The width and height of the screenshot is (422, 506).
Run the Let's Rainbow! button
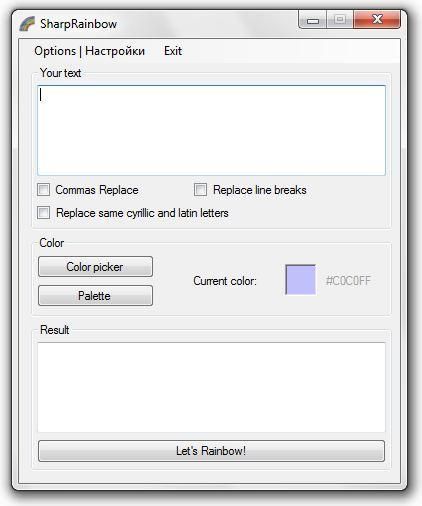[211, 451]
